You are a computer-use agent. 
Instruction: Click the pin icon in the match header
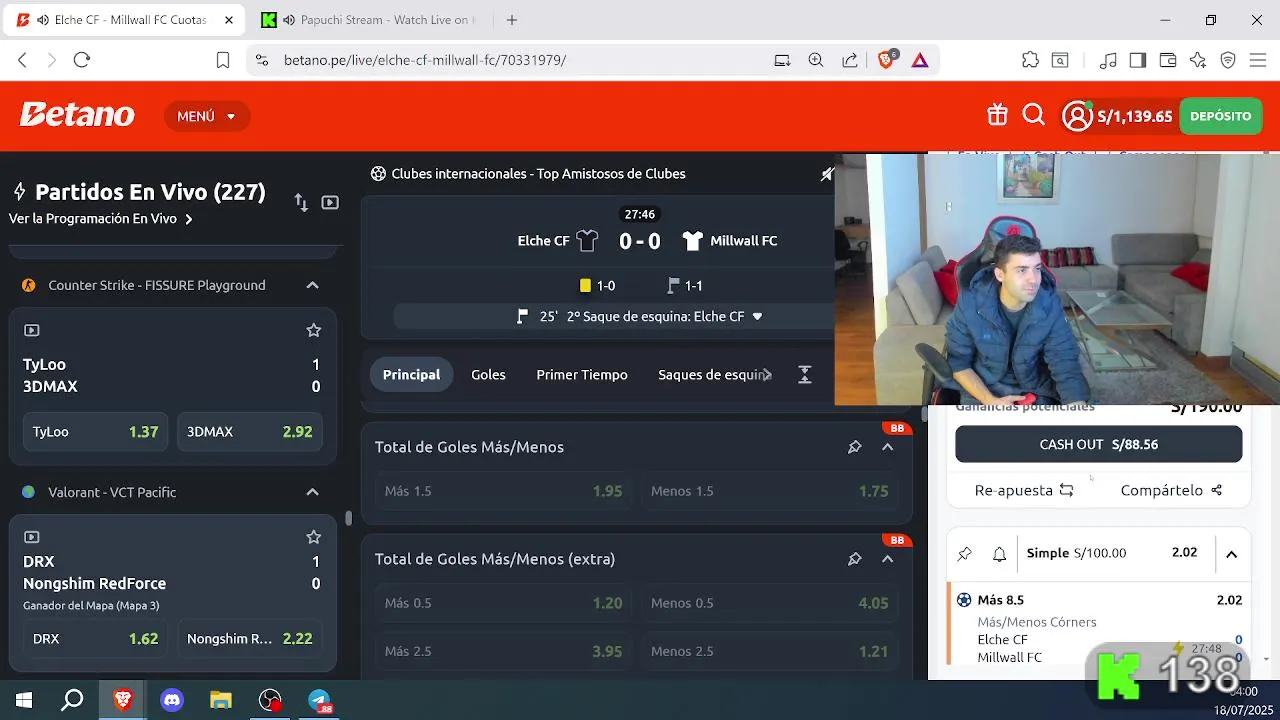click(x=826, y=174)
